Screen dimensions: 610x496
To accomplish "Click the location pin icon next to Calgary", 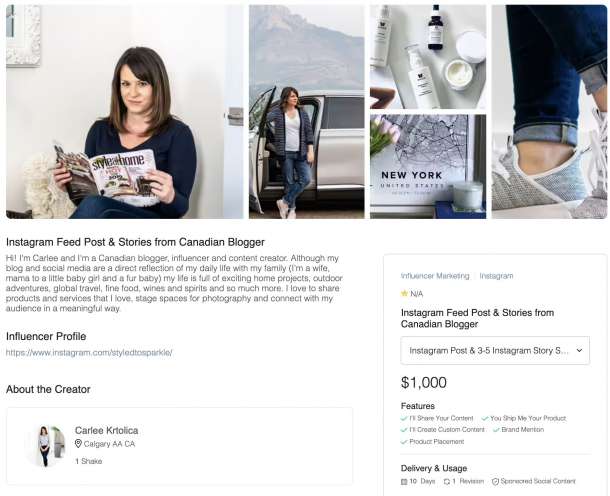I will pyautogui.click(x=78, y=443).
